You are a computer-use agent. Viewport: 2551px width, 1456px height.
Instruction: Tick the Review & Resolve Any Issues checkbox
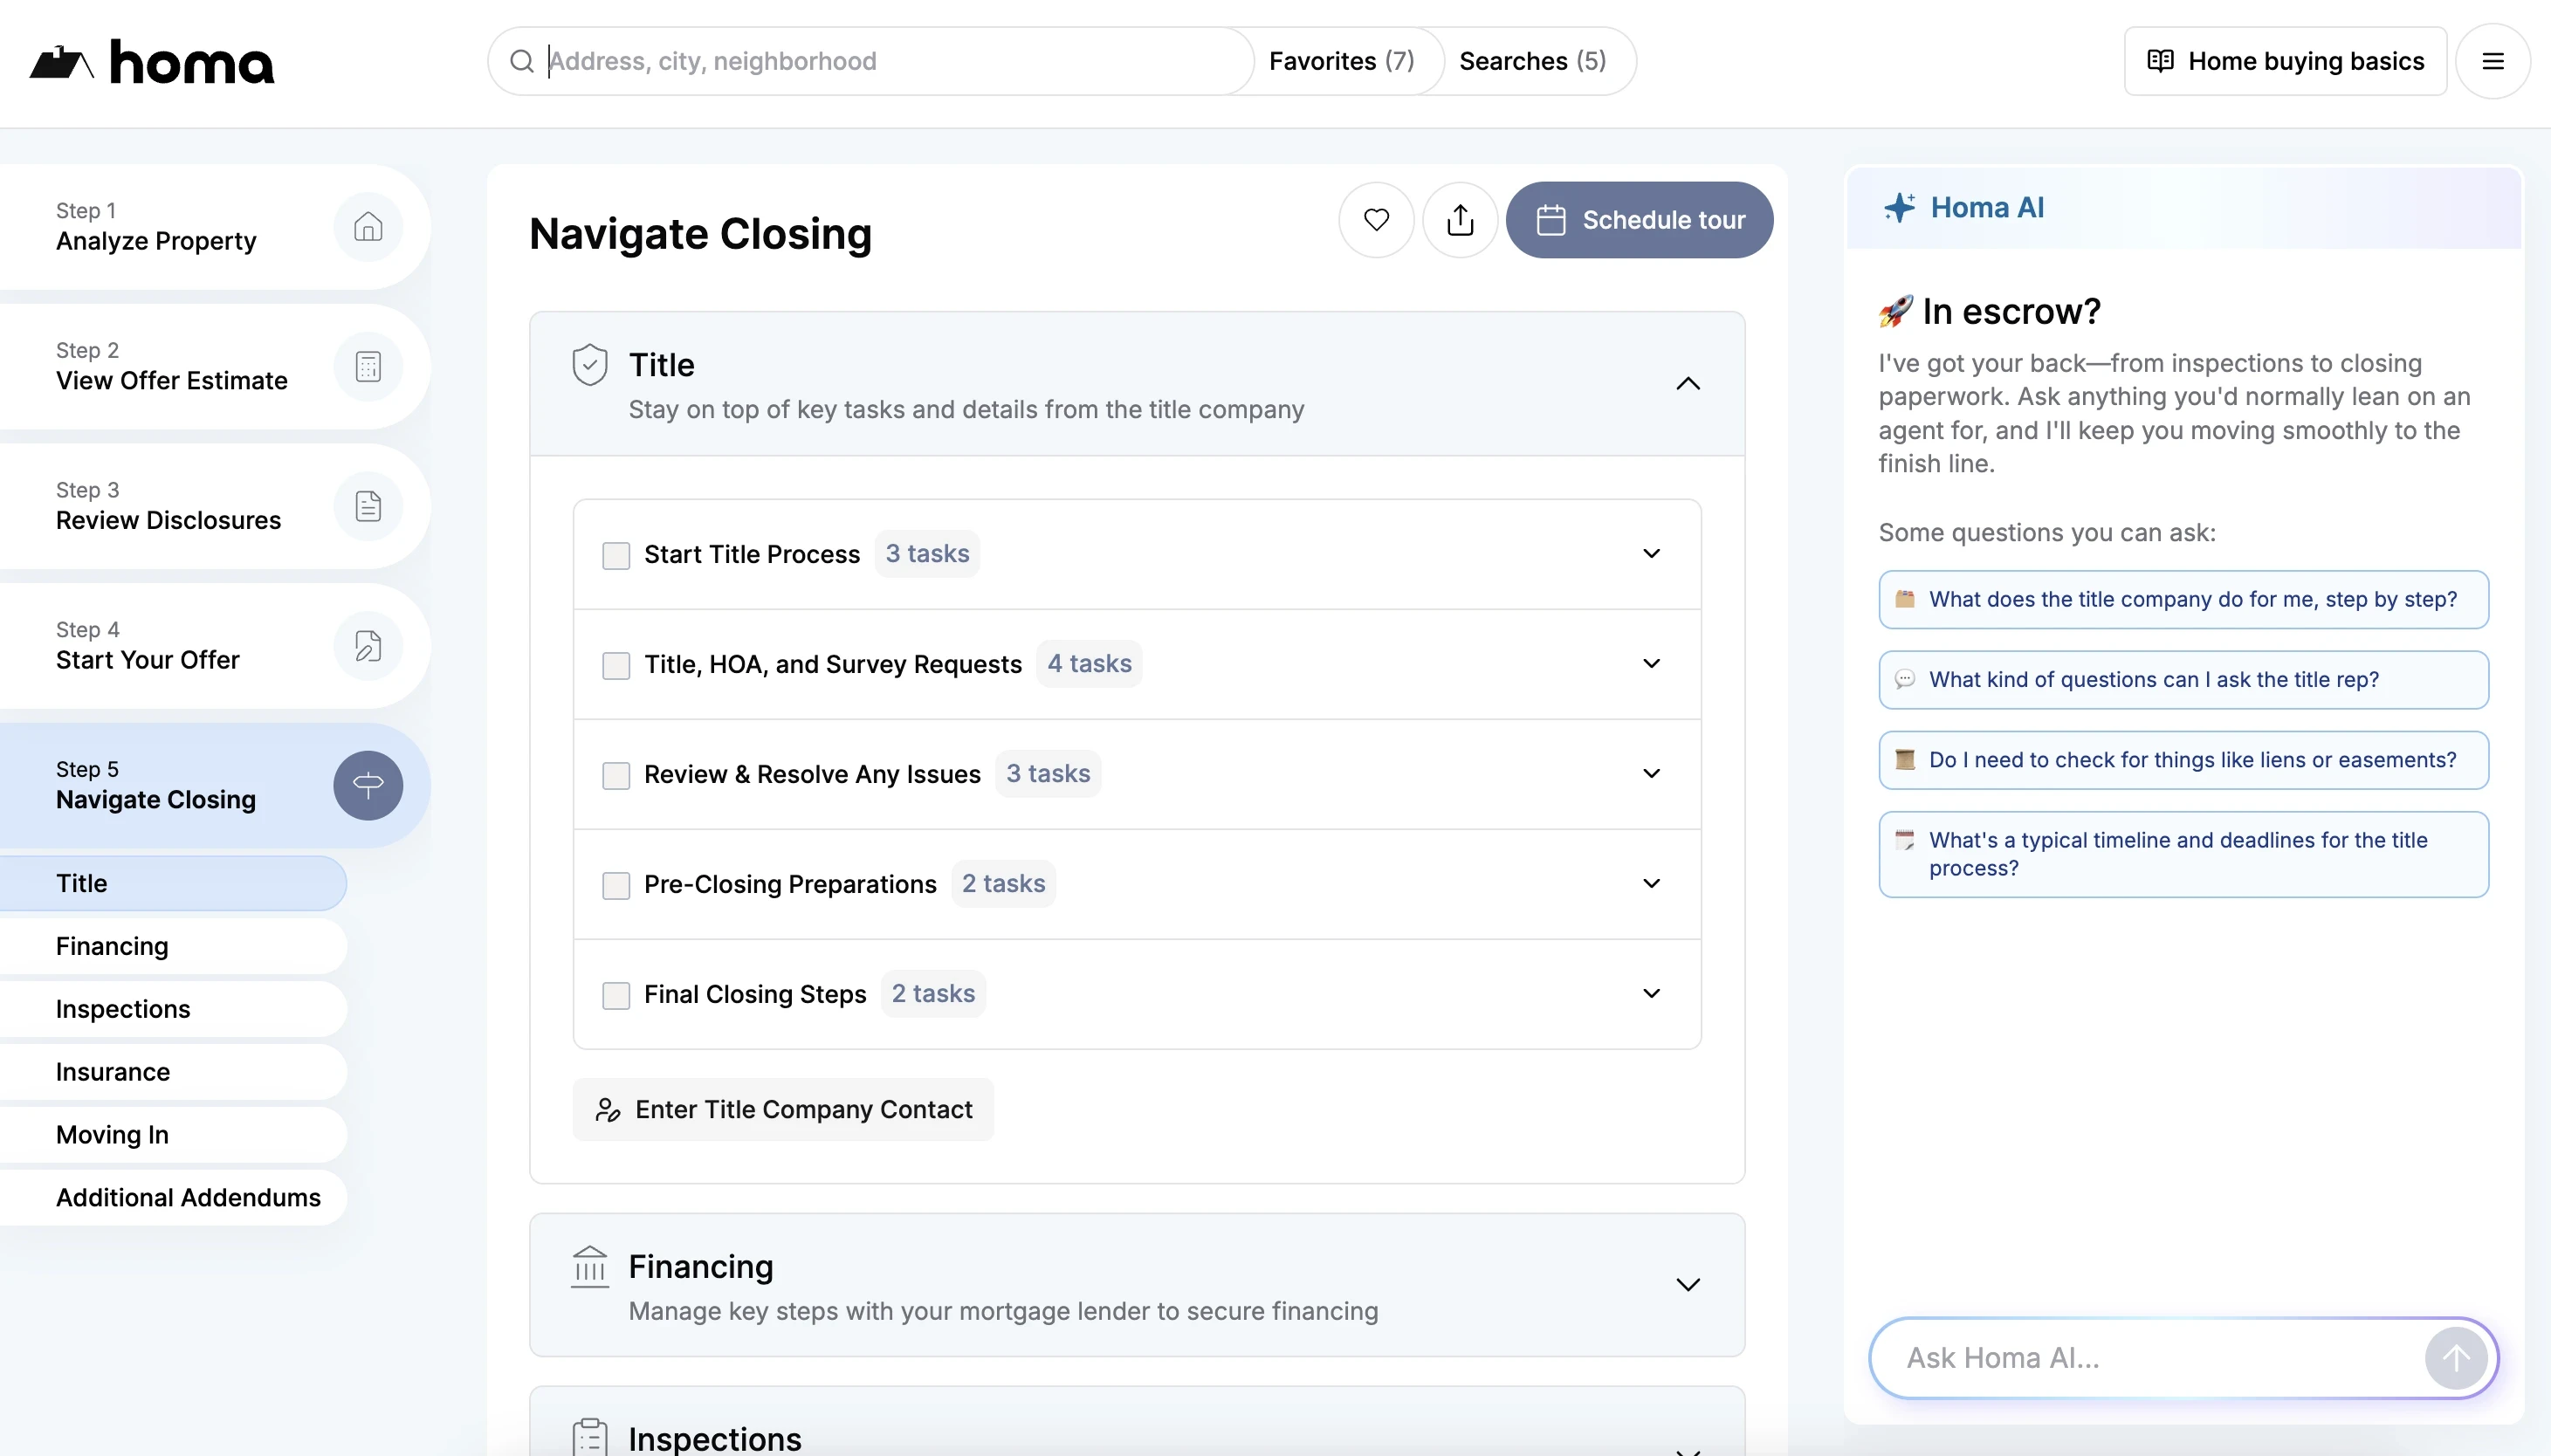(x=616, y=775)
